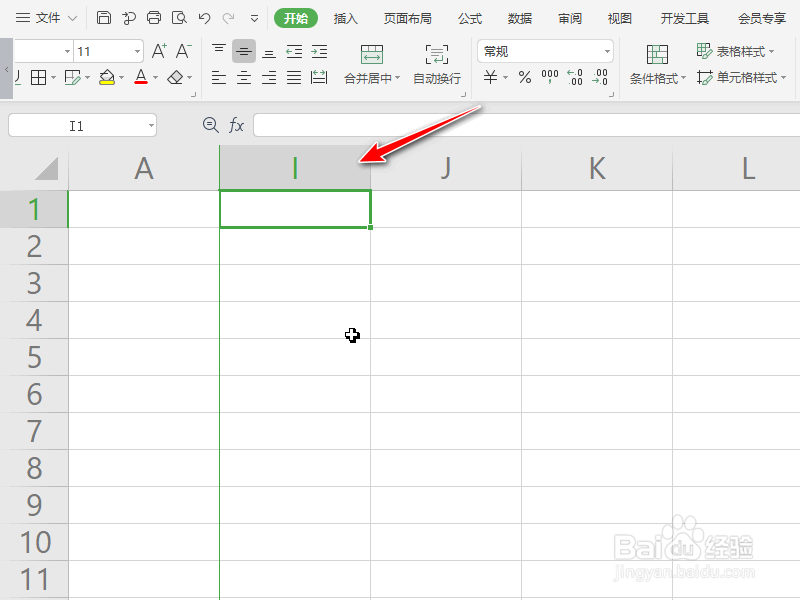800x600 pixels.
Task: Expand font name dropdown arrow
Action: 67,52
